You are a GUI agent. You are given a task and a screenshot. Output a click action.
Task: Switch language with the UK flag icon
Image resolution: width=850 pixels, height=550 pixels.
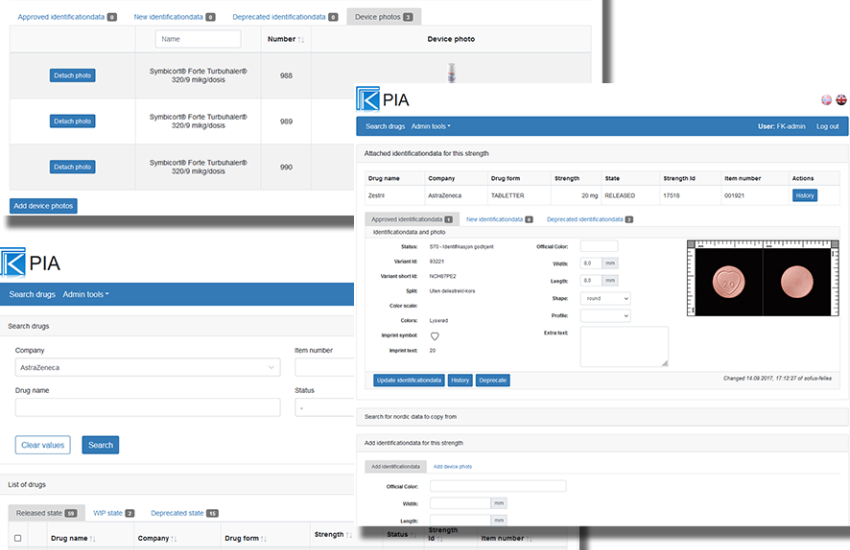click(x=841, y=100)
